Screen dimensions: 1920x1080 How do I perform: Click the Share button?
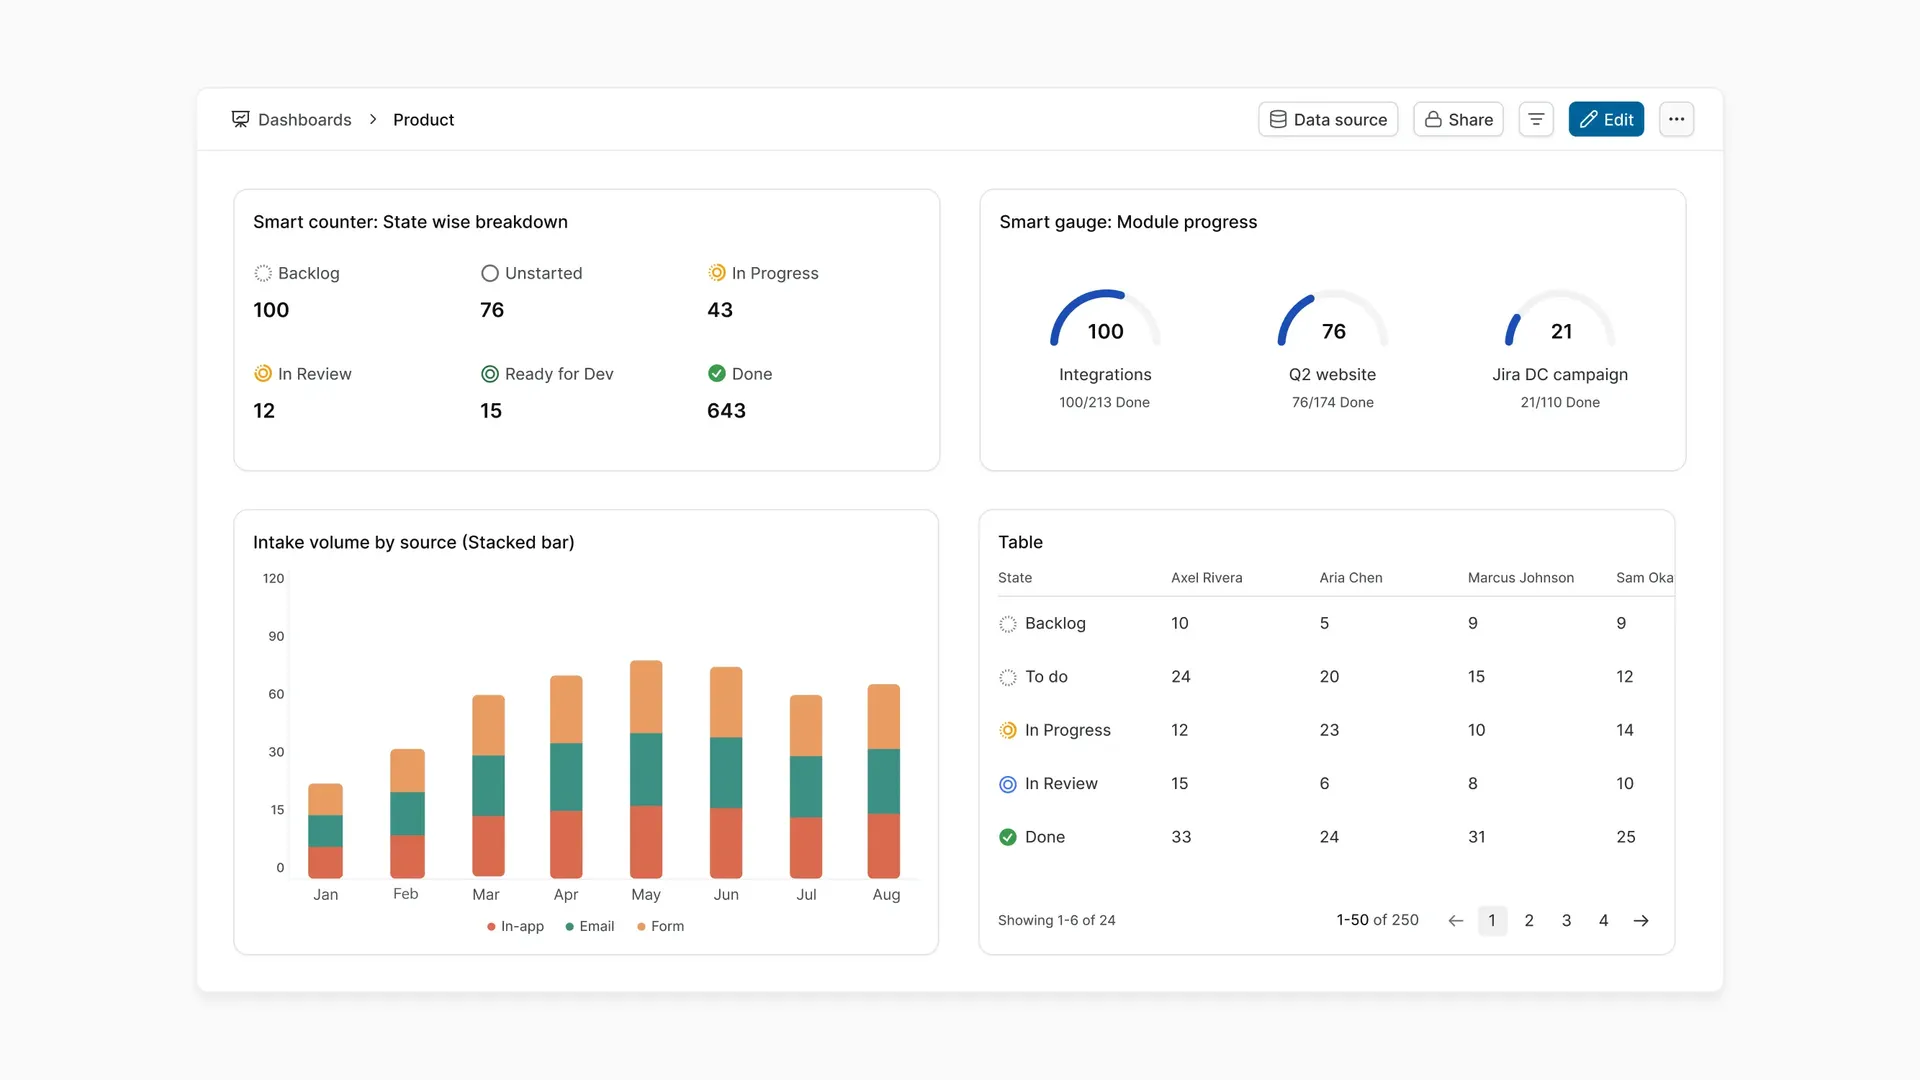coord(1458,119)
